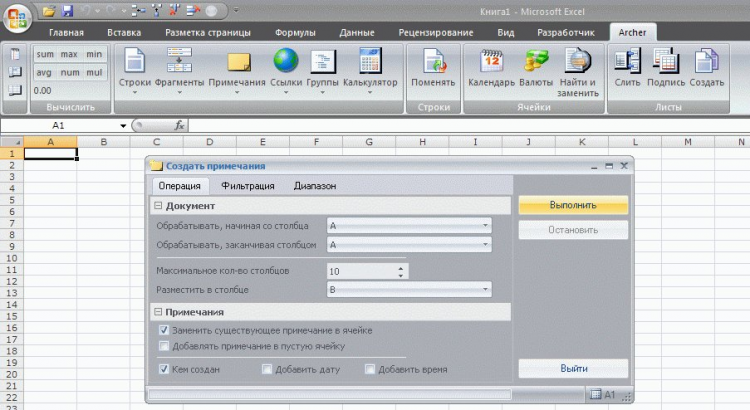Open the Калькулятор tool icon
Image resolution: width=750 pixels, height=410 pixels.
click(370, 60)
